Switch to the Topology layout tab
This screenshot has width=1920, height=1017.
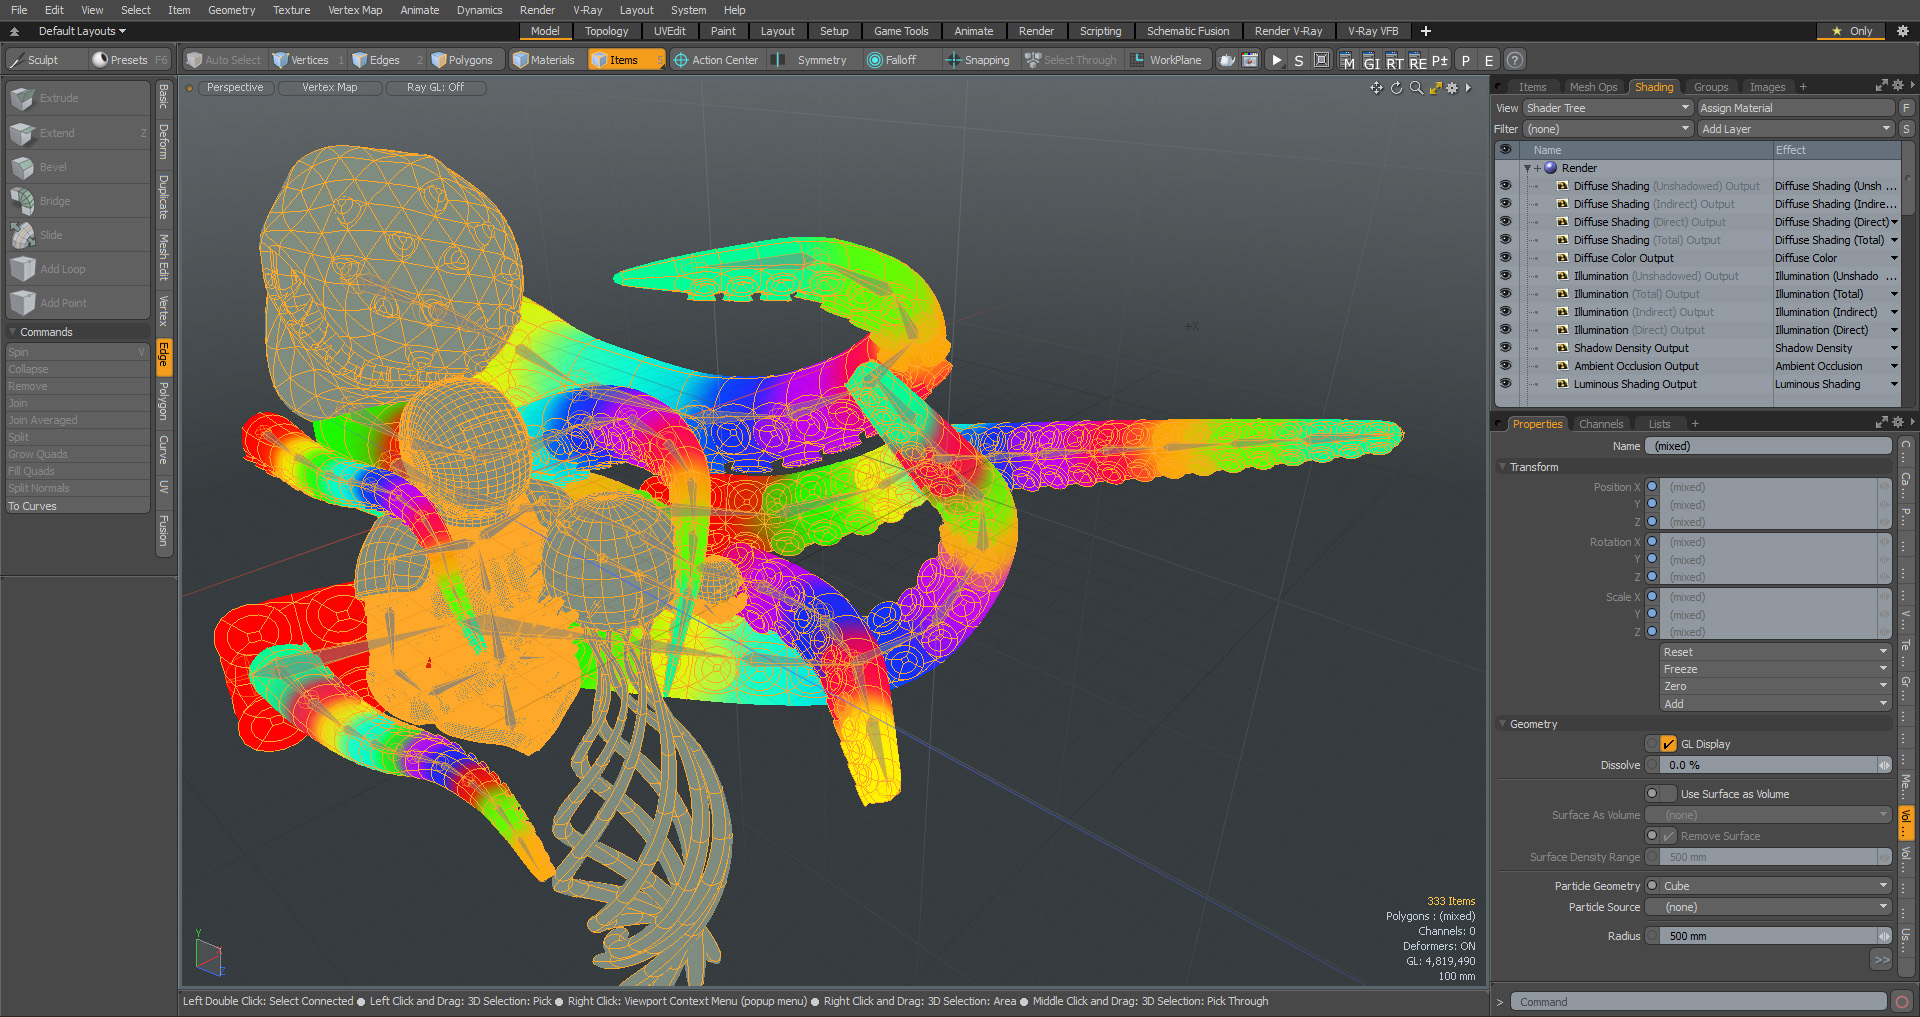[x=606, y=31]
